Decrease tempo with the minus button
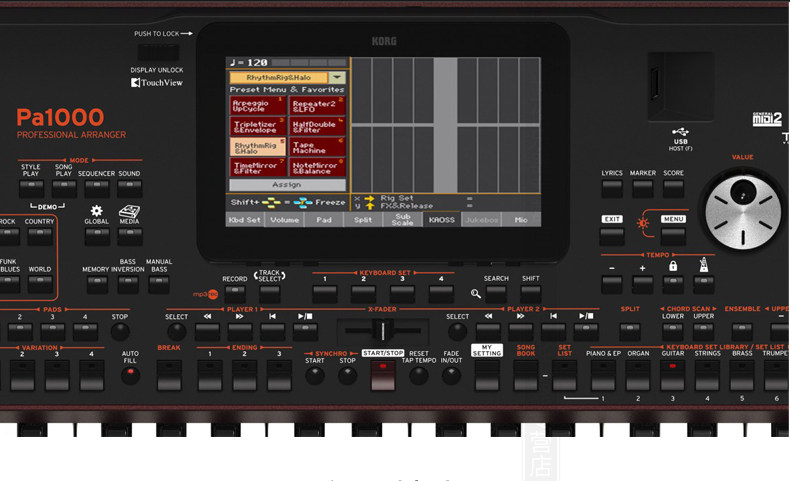Screen dimensions: 790x481 point(612,285)
